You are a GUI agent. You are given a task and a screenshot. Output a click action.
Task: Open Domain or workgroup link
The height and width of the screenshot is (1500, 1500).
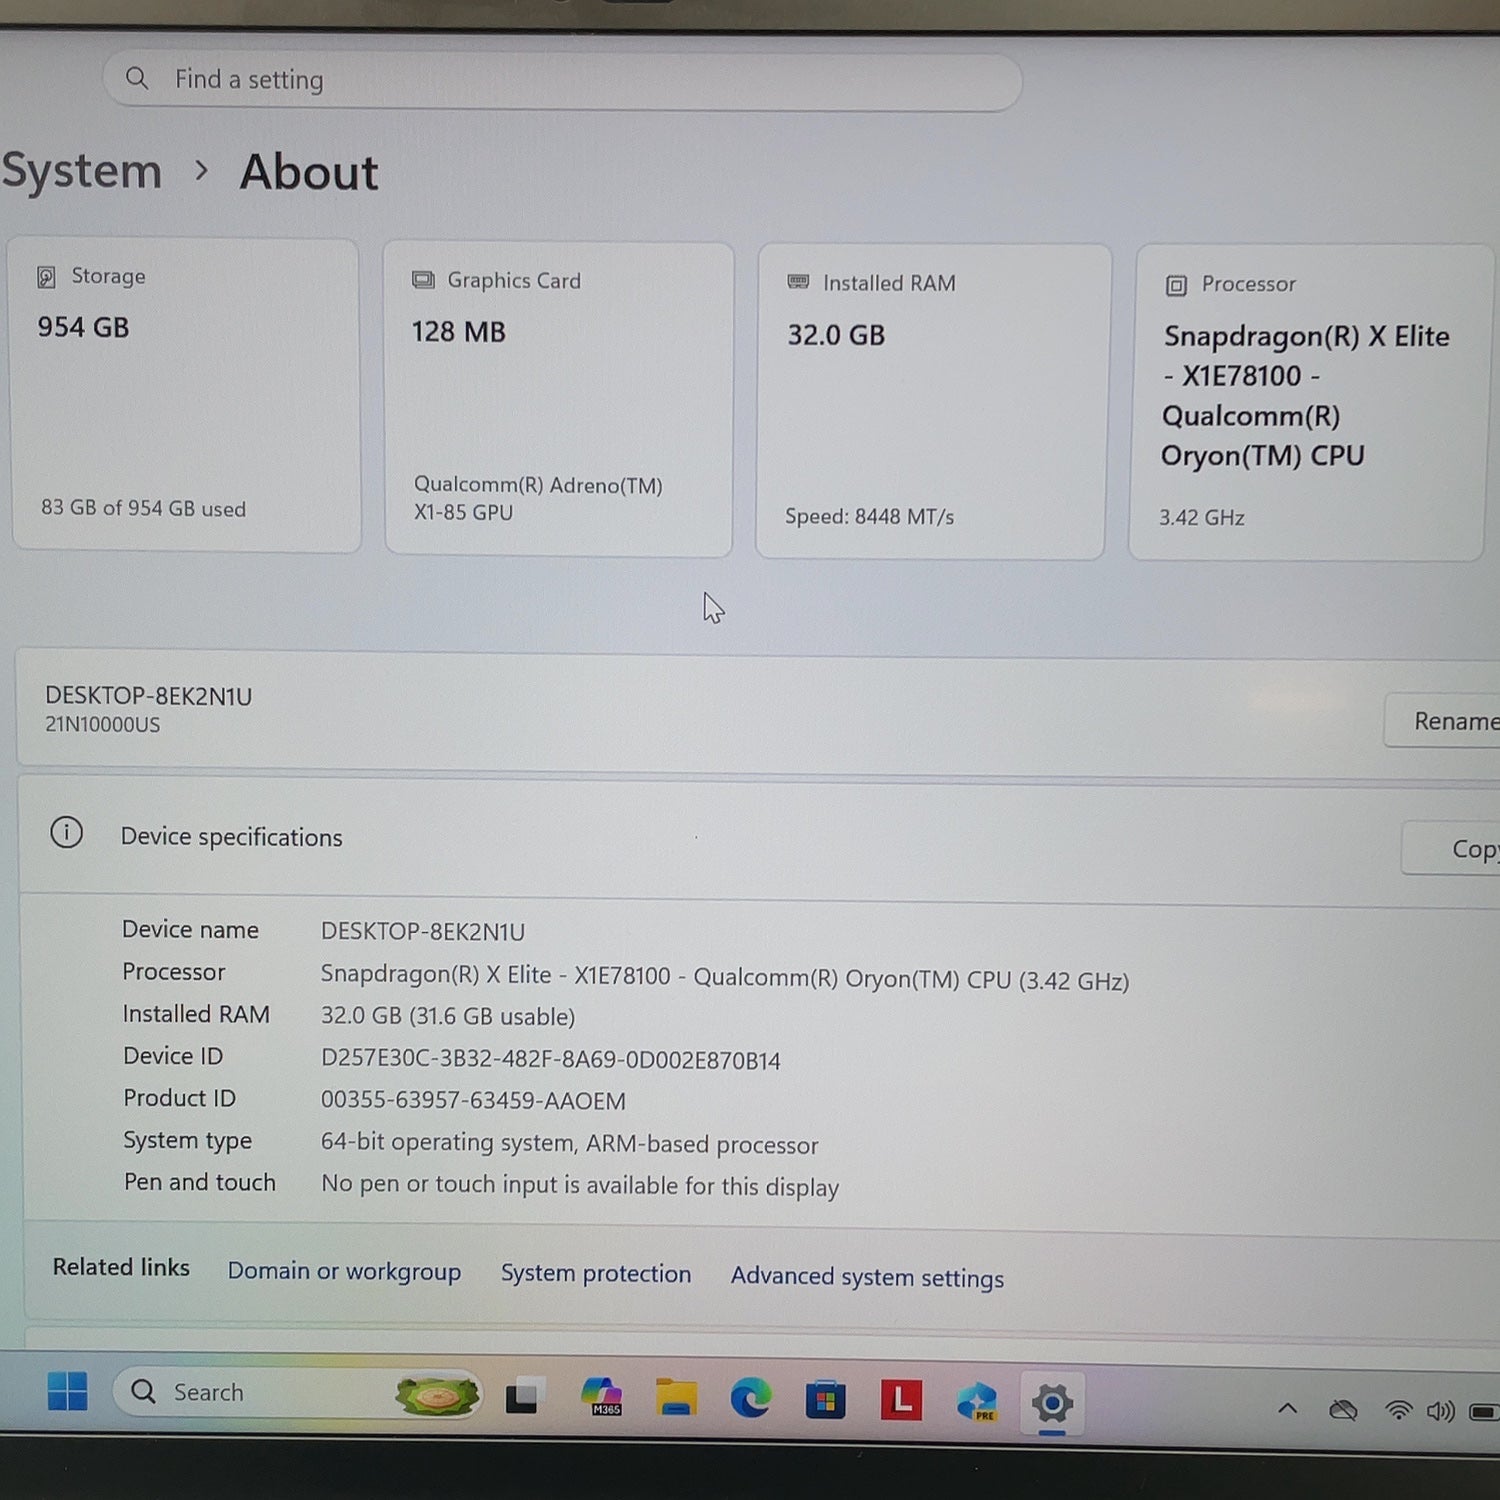pos(344,1271)
